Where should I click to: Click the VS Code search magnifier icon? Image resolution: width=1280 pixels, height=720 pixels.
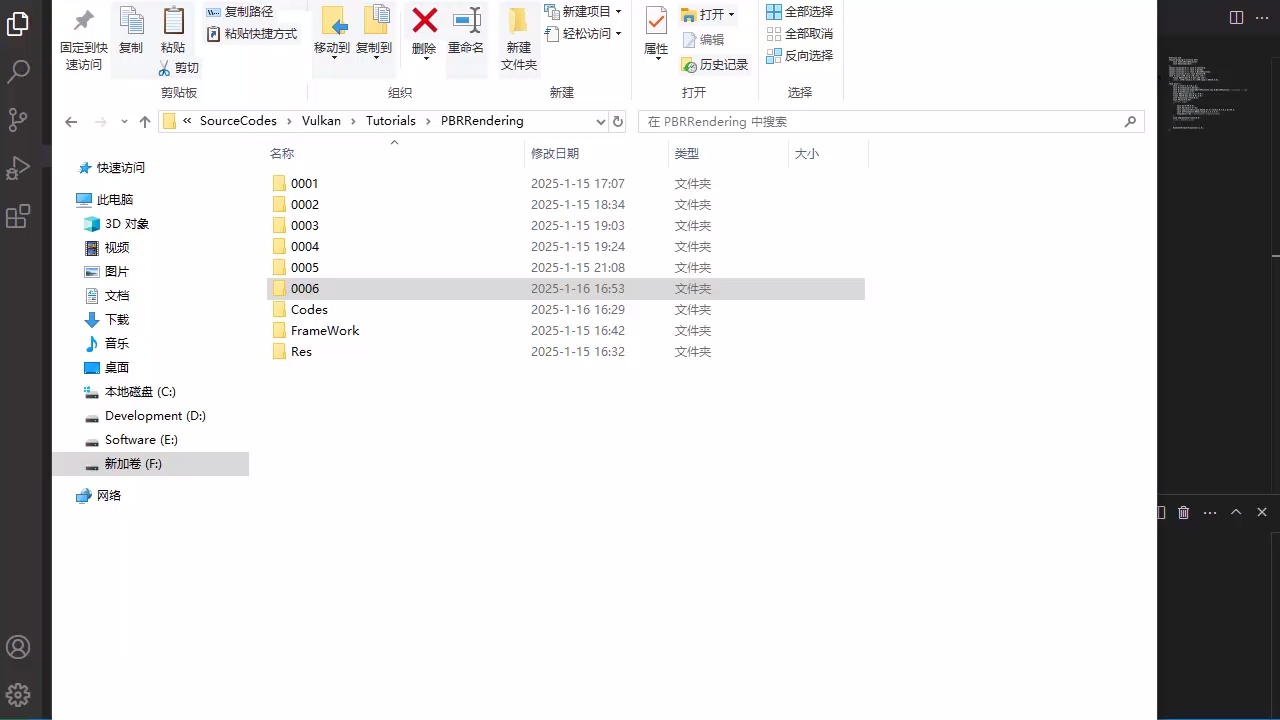click(x=19, y=72)
